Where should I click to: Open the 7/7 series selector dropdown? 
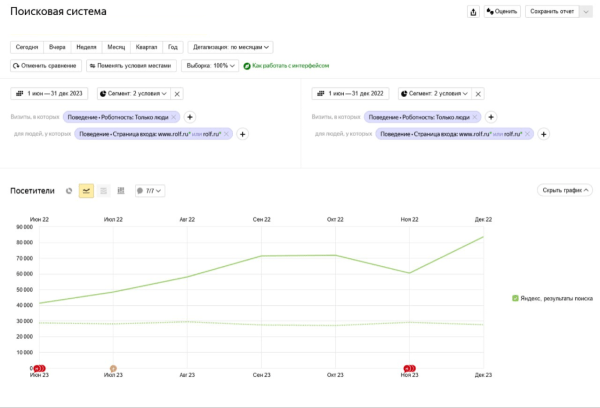click(150, 190)
